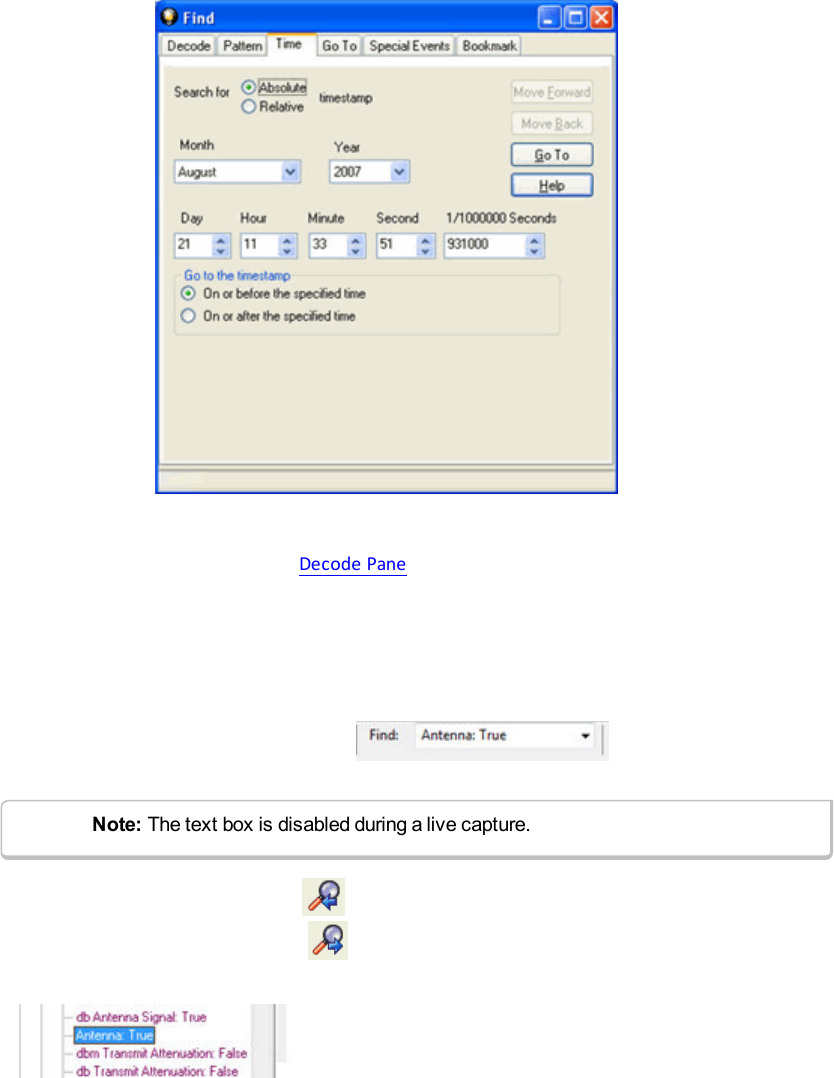
Task: Choose On or after the specified time
Action: tap(188, 316)
